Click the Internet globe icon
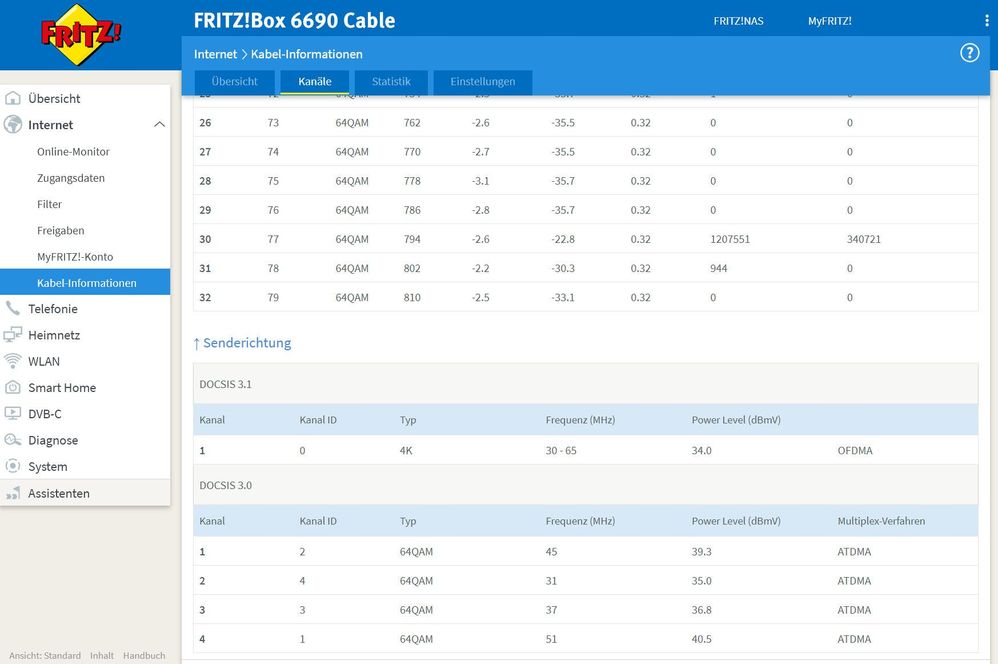 pyautogui.click(x=13, y=124)
